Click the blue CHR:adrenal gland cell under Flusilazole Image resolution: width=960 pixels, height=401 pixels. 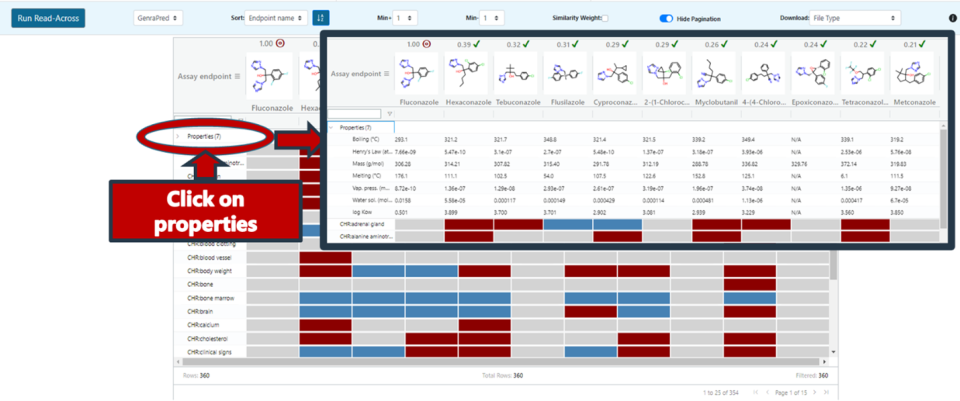pyautogui.click(x=568, y=225)
